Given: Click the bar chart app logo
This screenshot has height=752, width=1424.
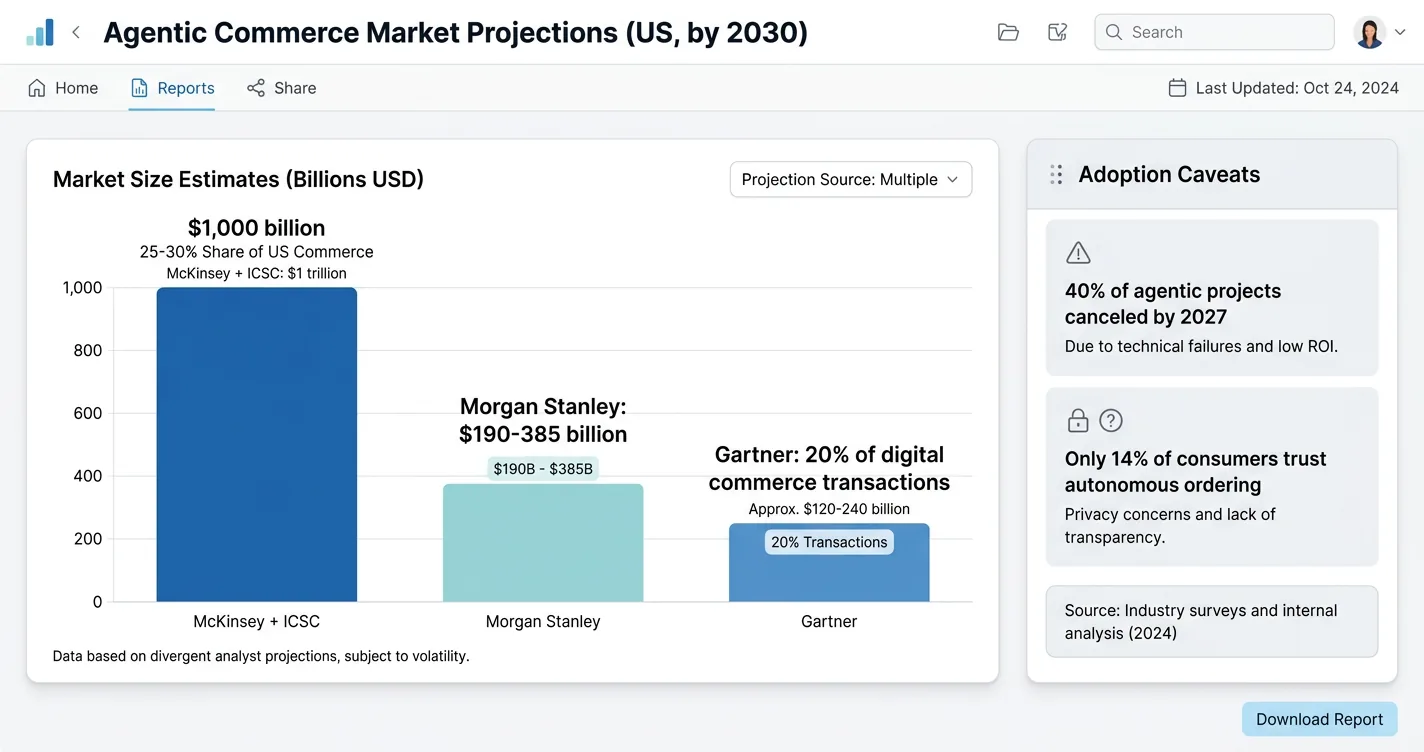Looking at the screenshot, I should 40,32.
